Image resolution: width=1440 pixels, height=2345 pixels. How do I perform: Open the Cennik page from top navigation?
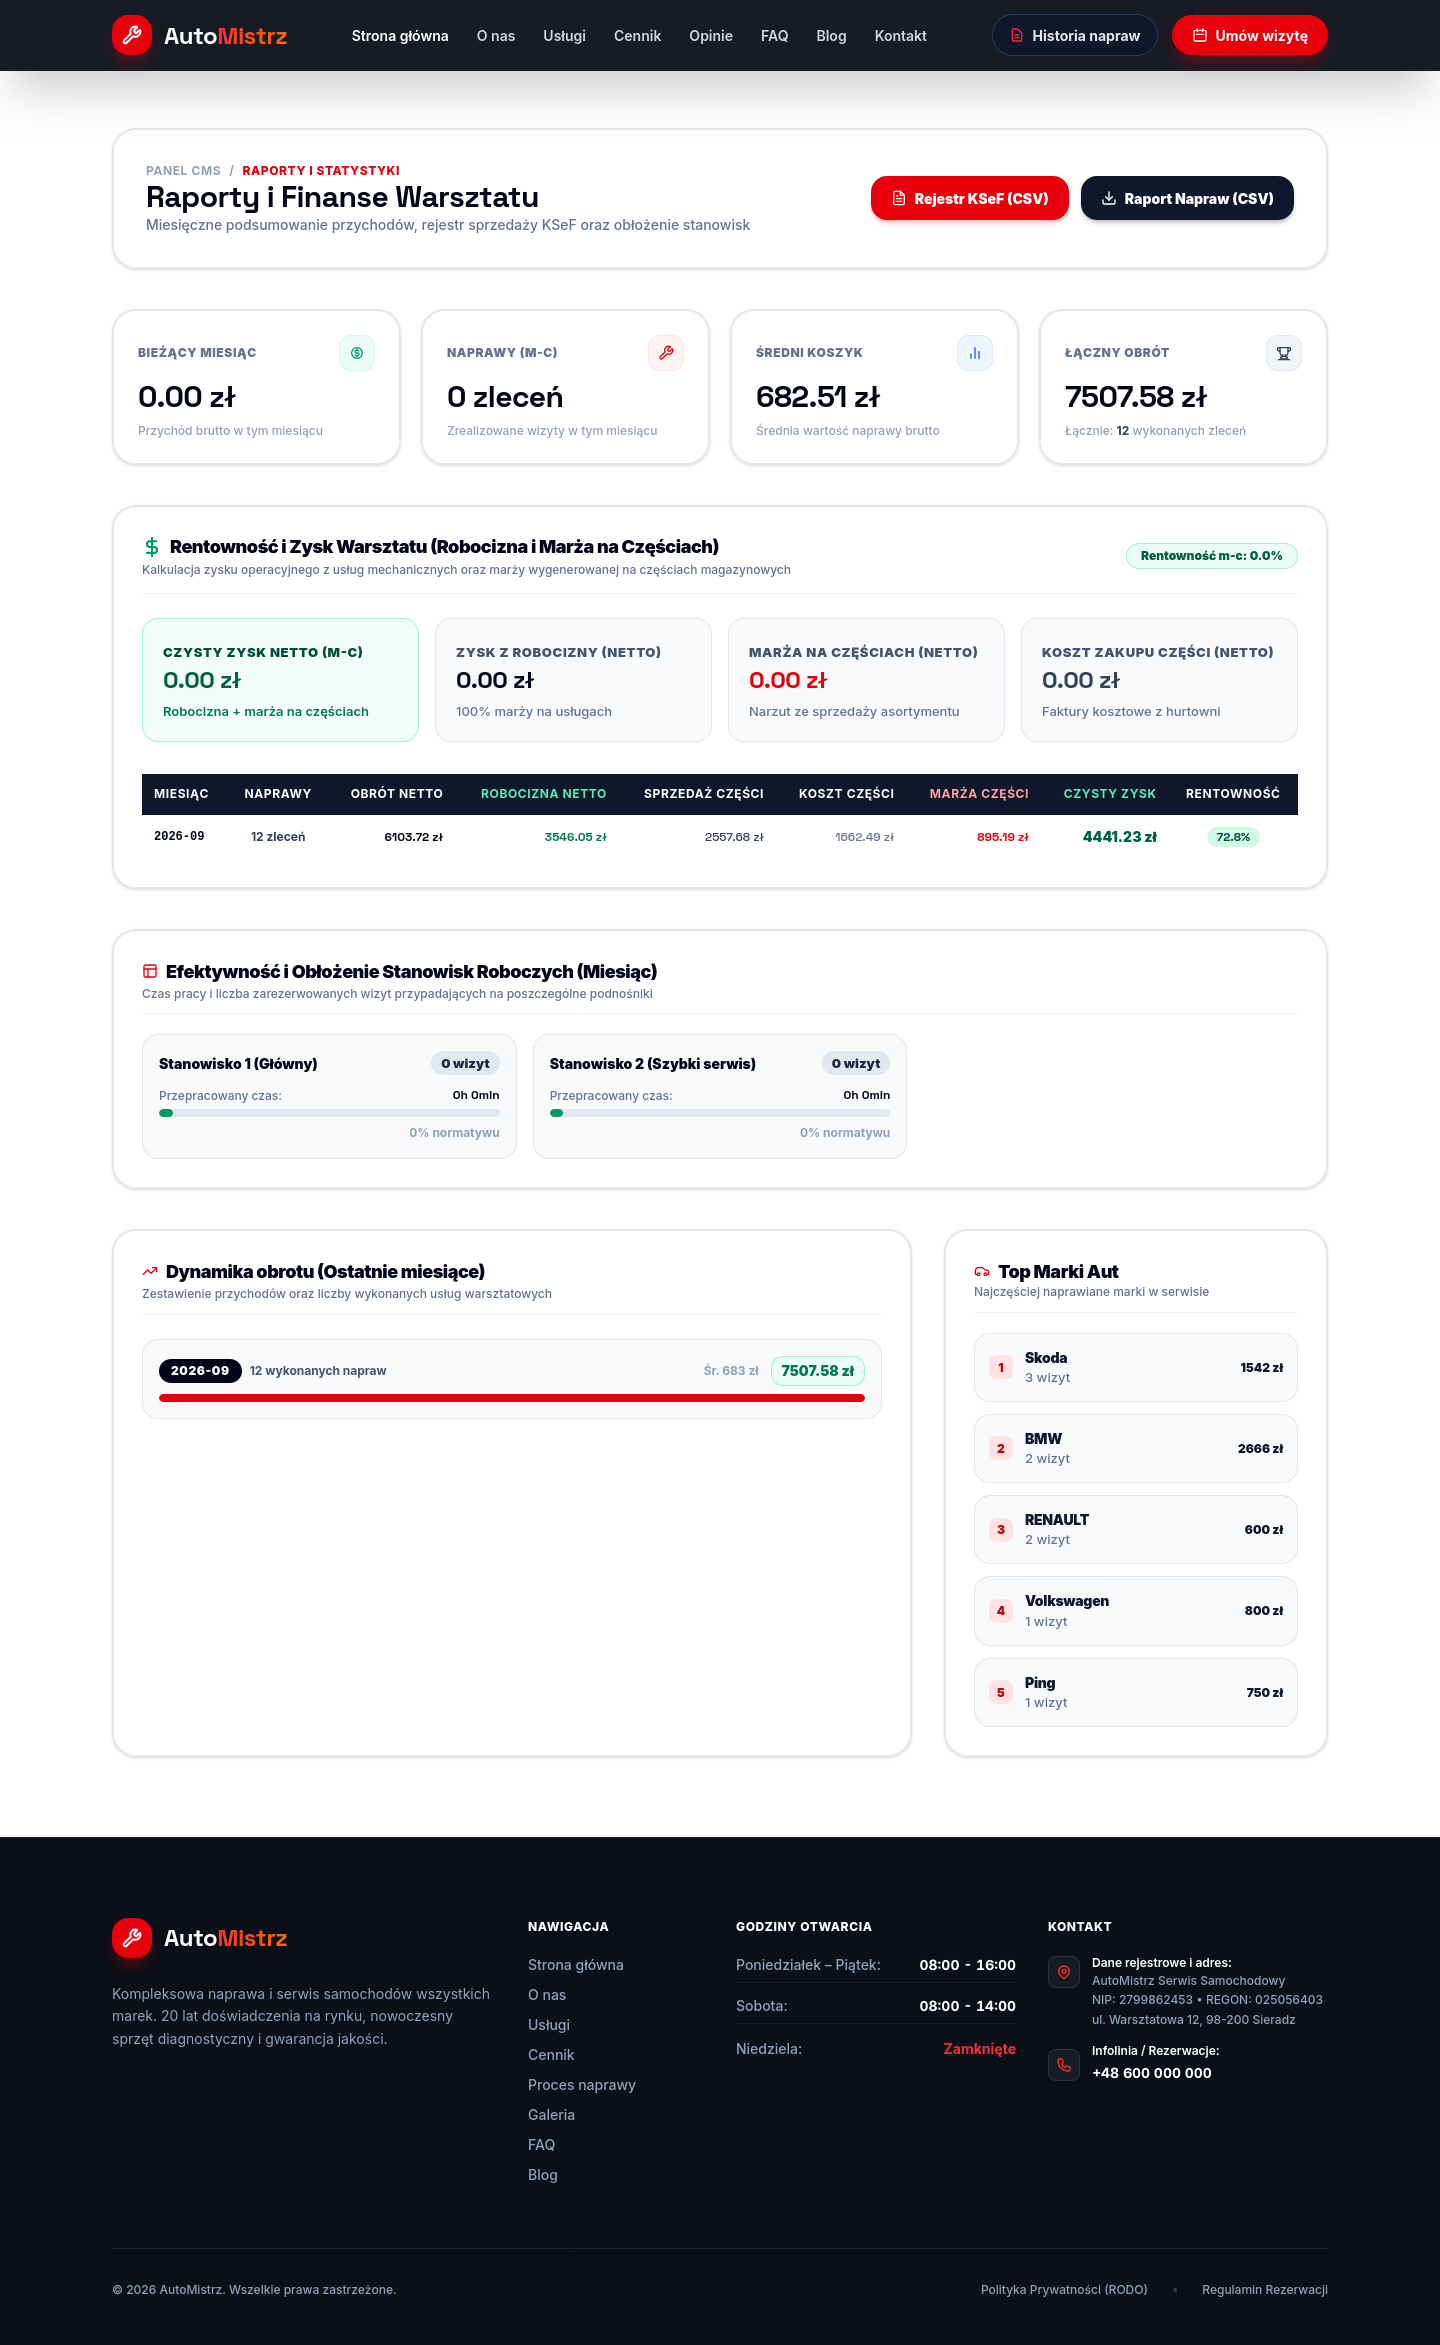[x=637, y=36]
